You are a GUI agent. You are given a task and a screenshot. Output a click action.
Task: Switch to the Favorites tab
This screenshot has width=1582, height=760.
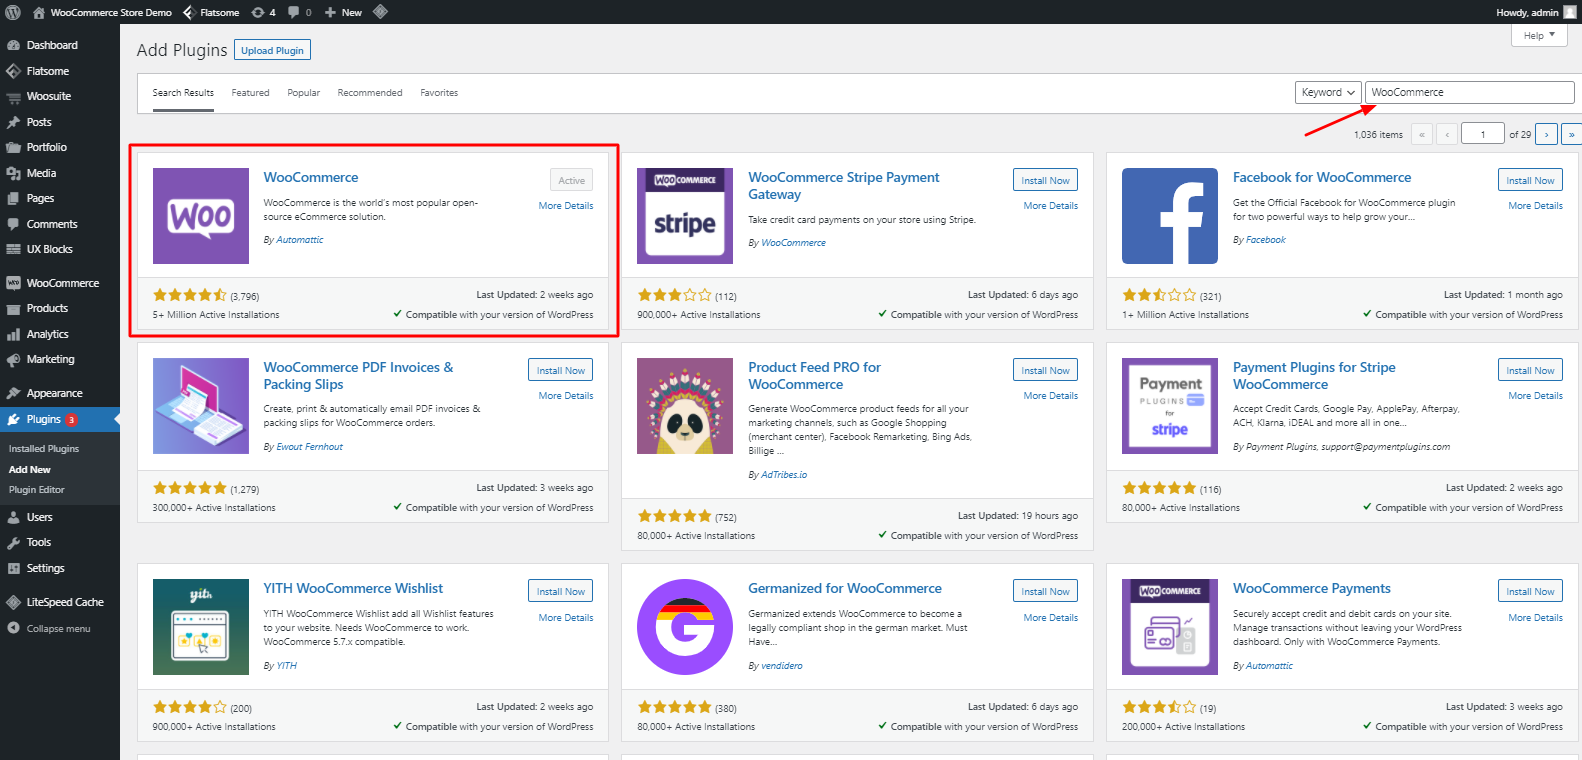pos(439,93)
